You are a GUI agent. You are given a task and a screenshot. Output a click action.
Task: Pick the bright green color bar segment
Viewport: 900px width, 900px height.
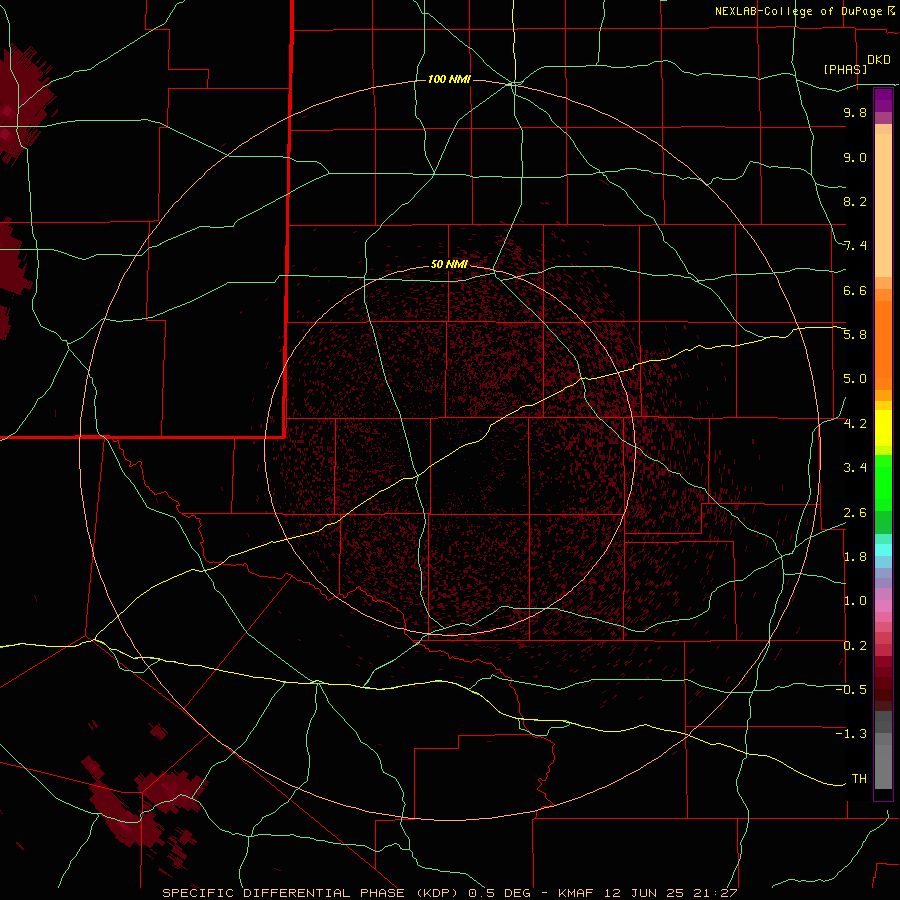(883, 483)
